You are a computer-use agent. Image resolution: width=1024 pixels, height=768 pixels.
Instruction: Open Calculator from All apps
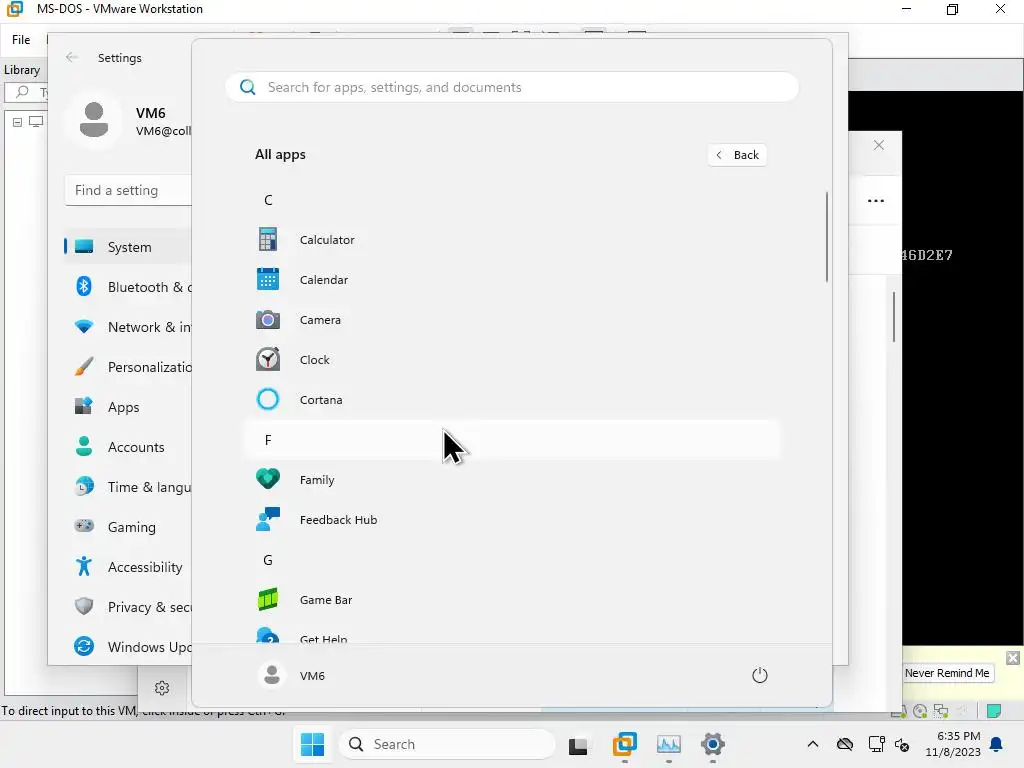point(512,240)
